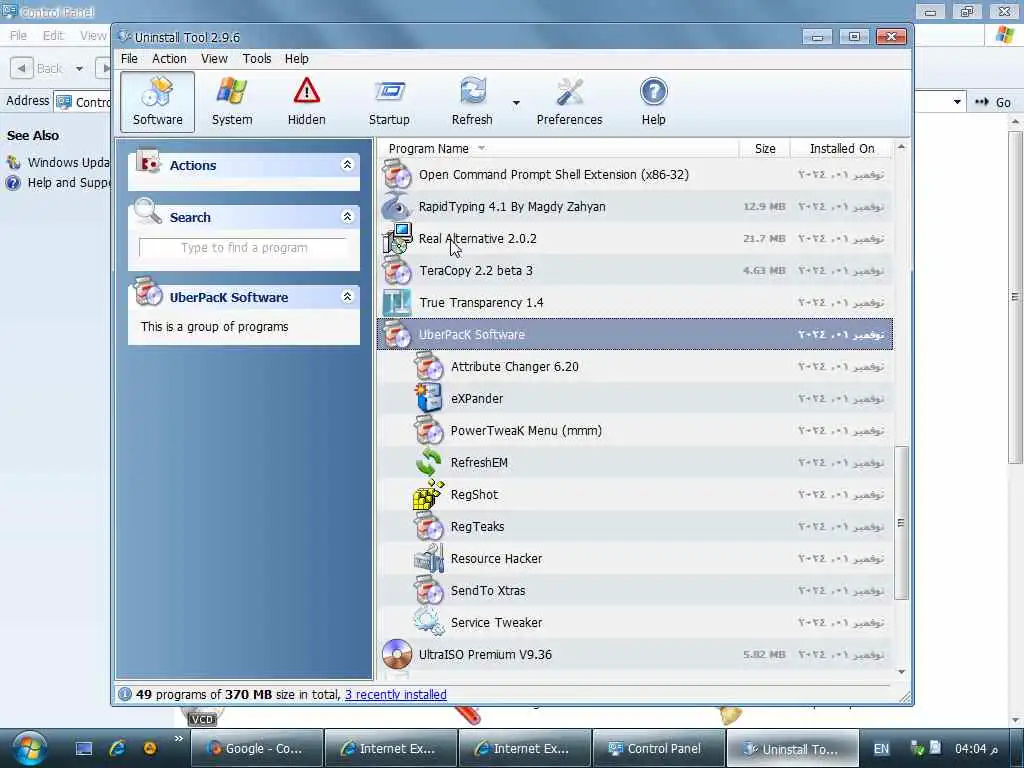This screenshot has height=768, width=1024.
Task: Click the '12.9 MB' size cell
Action: tap(763, 206)
